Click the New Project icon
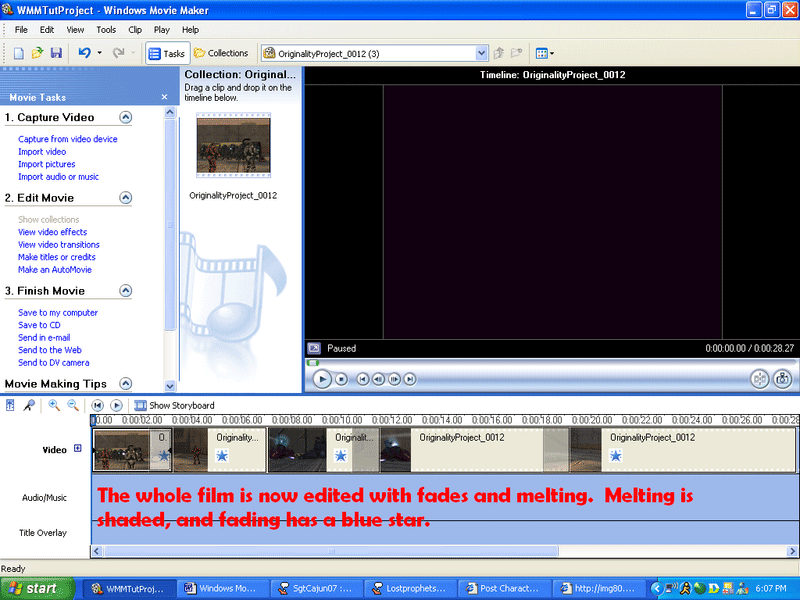 click(x=18, y=53)
